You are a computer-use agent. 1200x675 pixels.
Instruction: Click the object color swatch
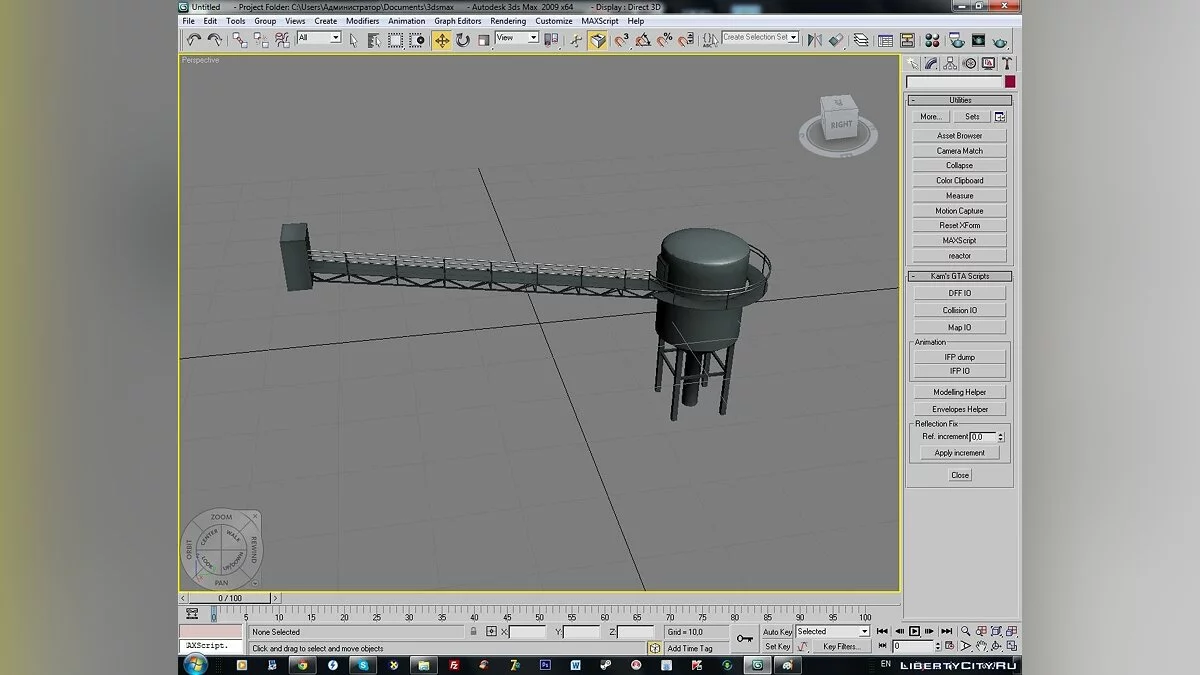coord(1010,82)
